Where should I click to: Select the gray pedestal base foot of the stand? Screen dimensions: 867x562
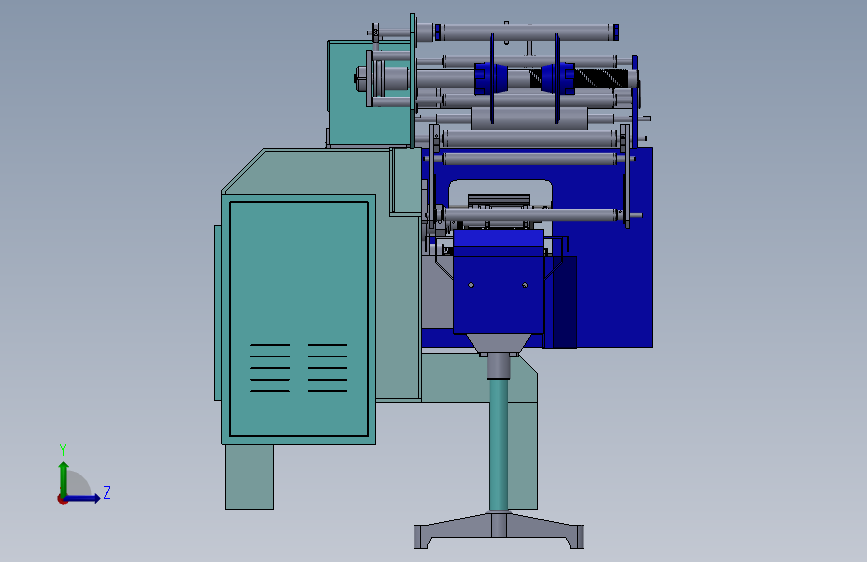[499, 530]
